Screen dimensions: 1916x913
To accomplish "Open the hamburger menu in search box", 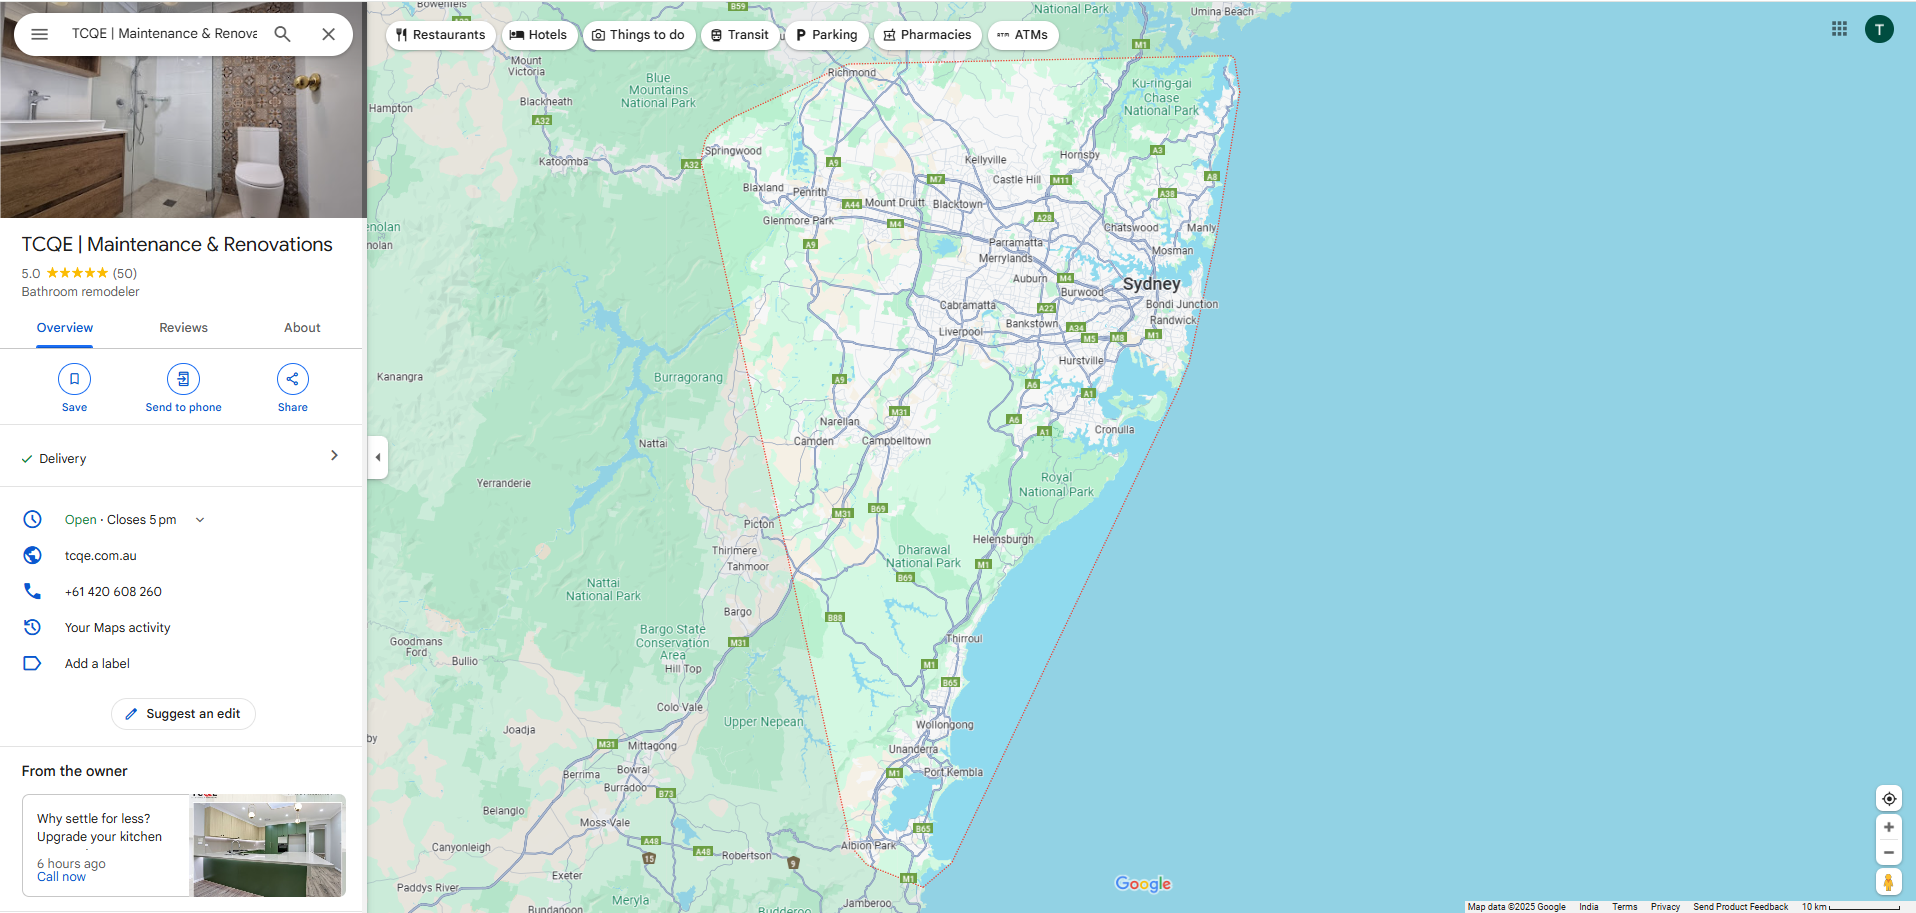I will (x=40, y=34).
